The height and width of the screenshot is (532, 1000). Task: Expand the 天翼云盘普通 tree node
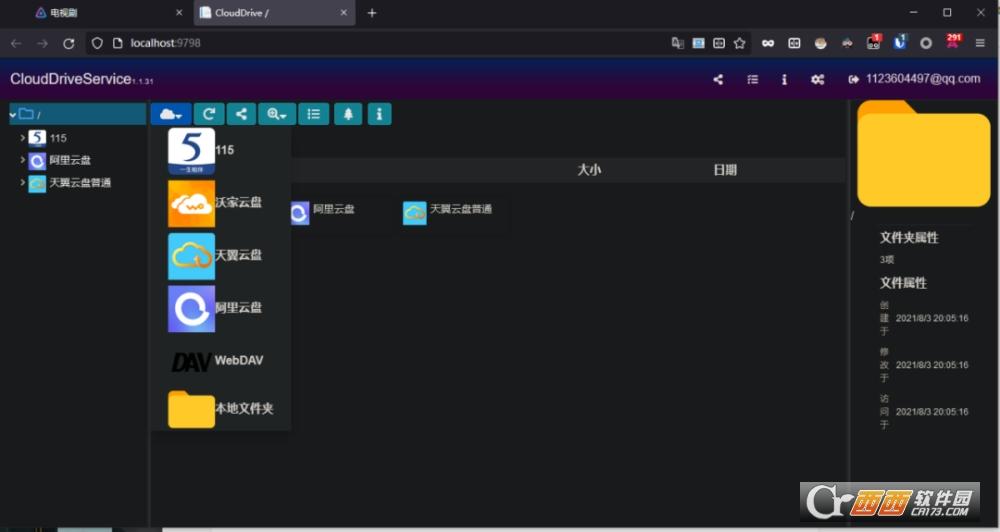pos(22,182)
